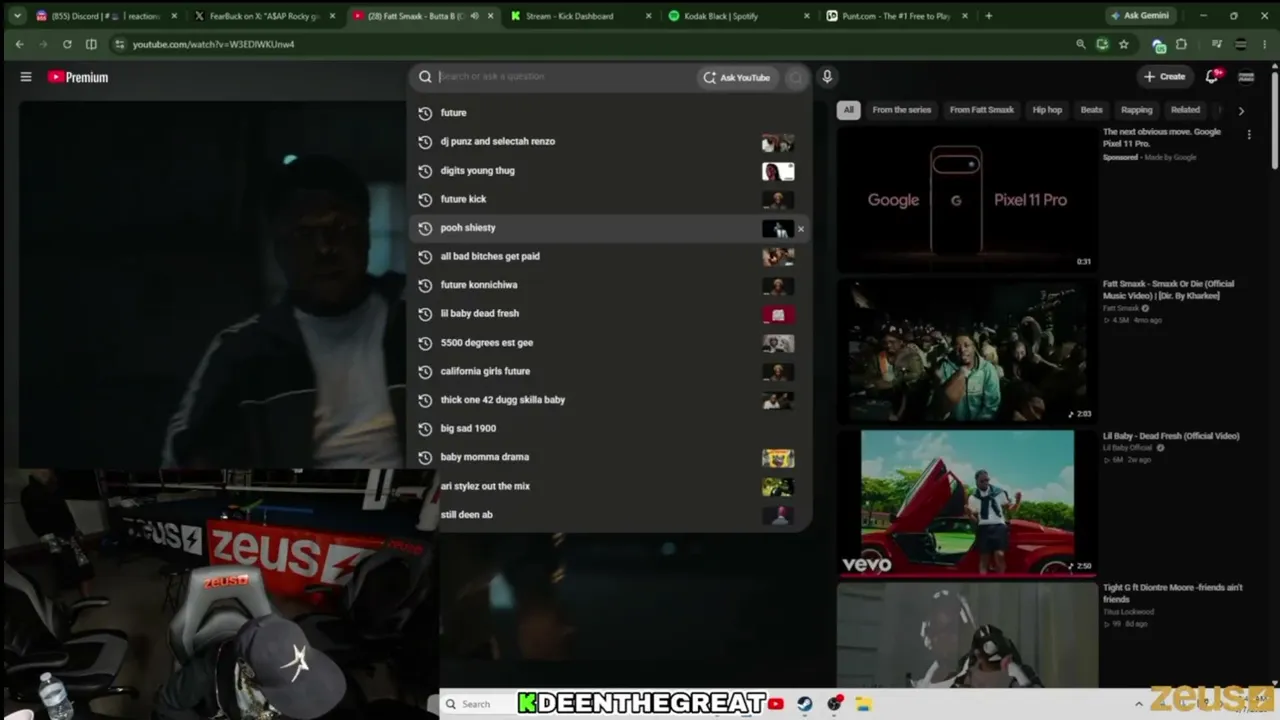Open Lil Baby Dead Fresh video thumbnail
The image size is (1280, 720).
coord(966,503)
